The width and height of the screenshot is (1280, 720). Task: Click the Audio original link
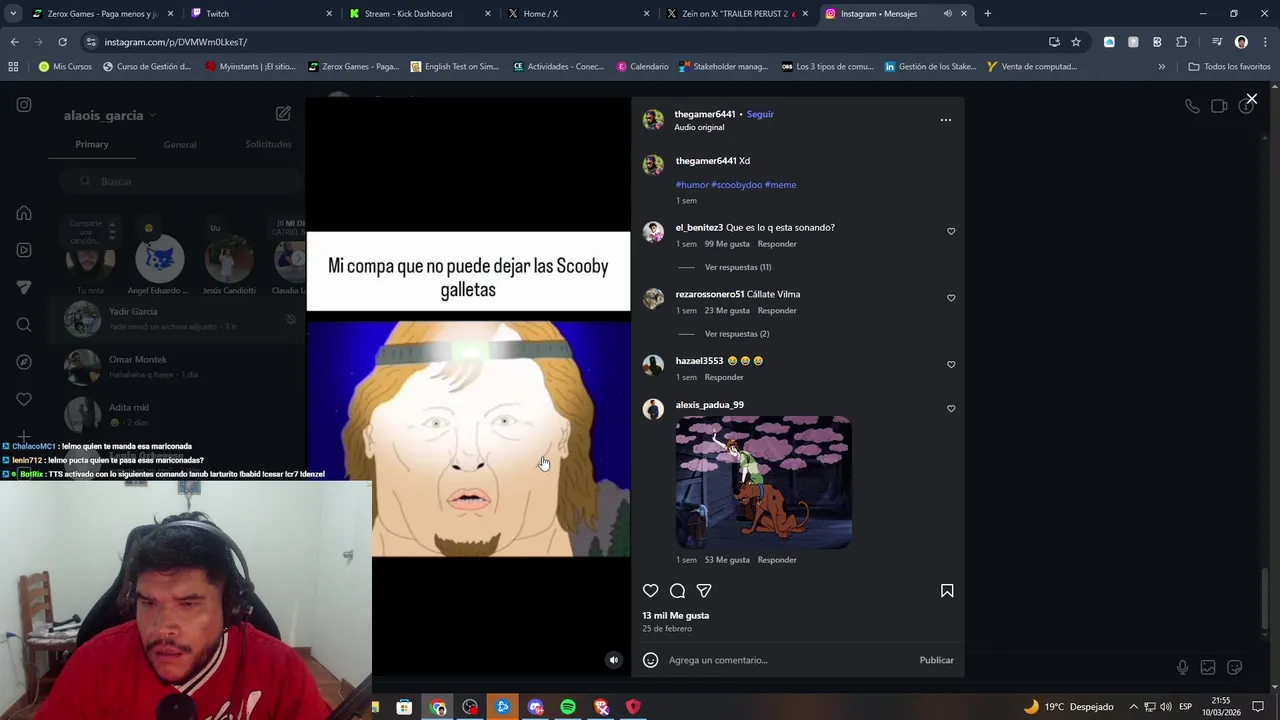699,128
